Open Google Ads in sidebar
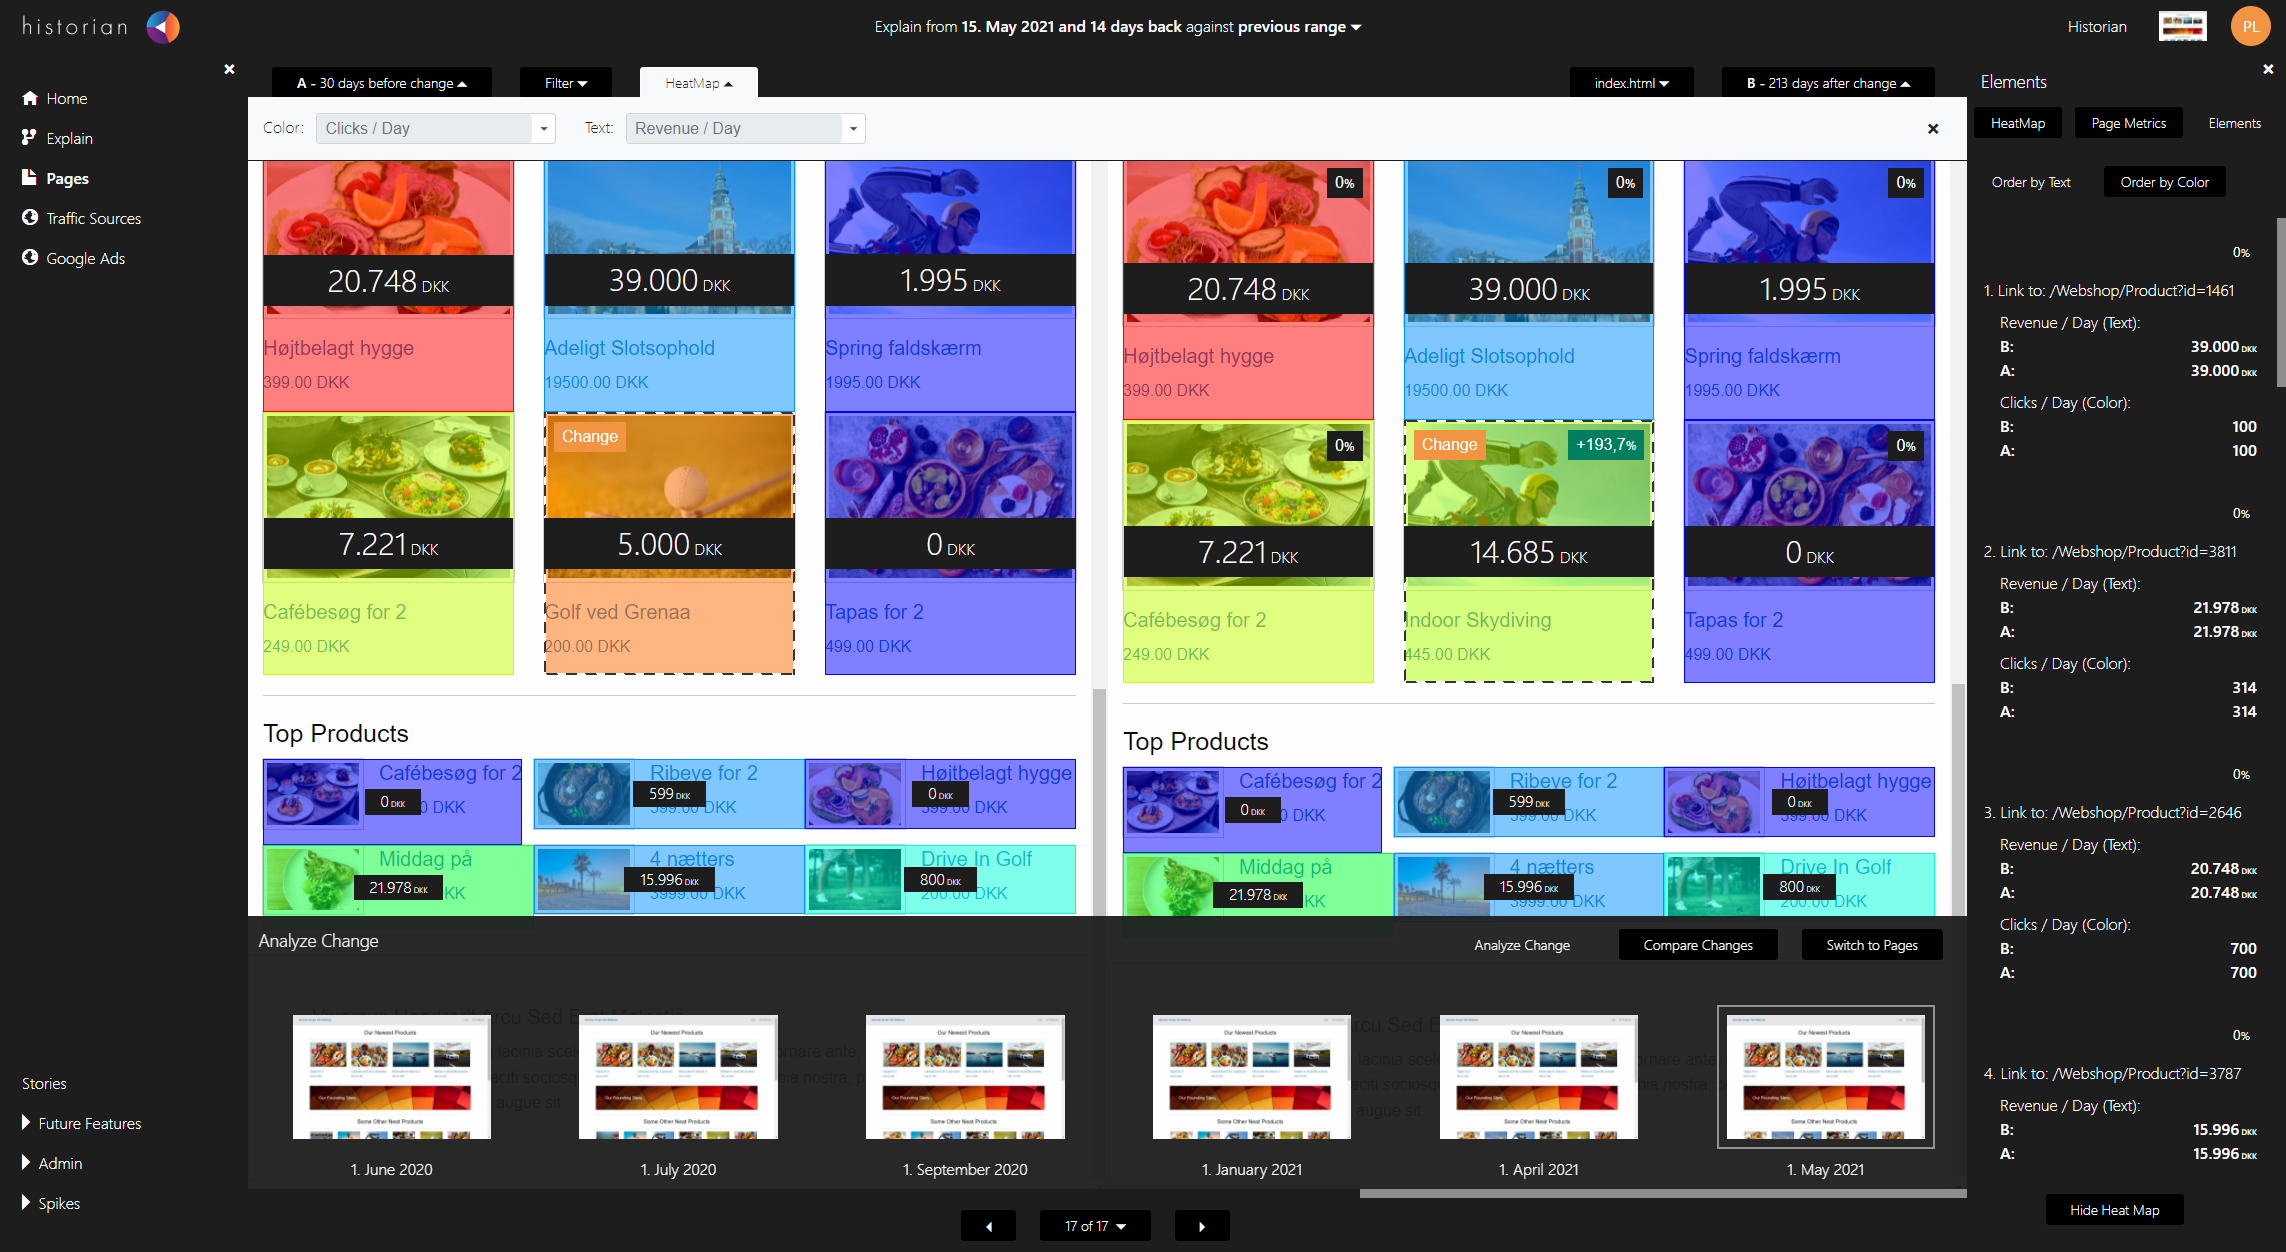The width and height of the screenshot is (2286, 1252). tap(74, 258)
